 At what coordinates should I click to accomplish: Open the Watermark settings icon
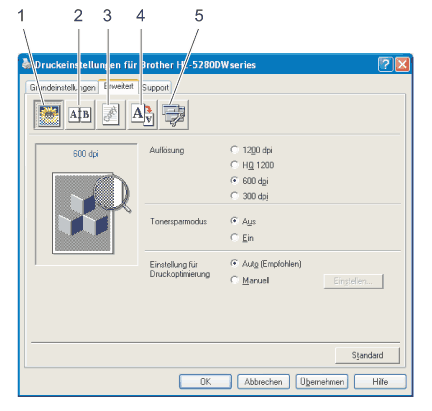coord(111,115)
